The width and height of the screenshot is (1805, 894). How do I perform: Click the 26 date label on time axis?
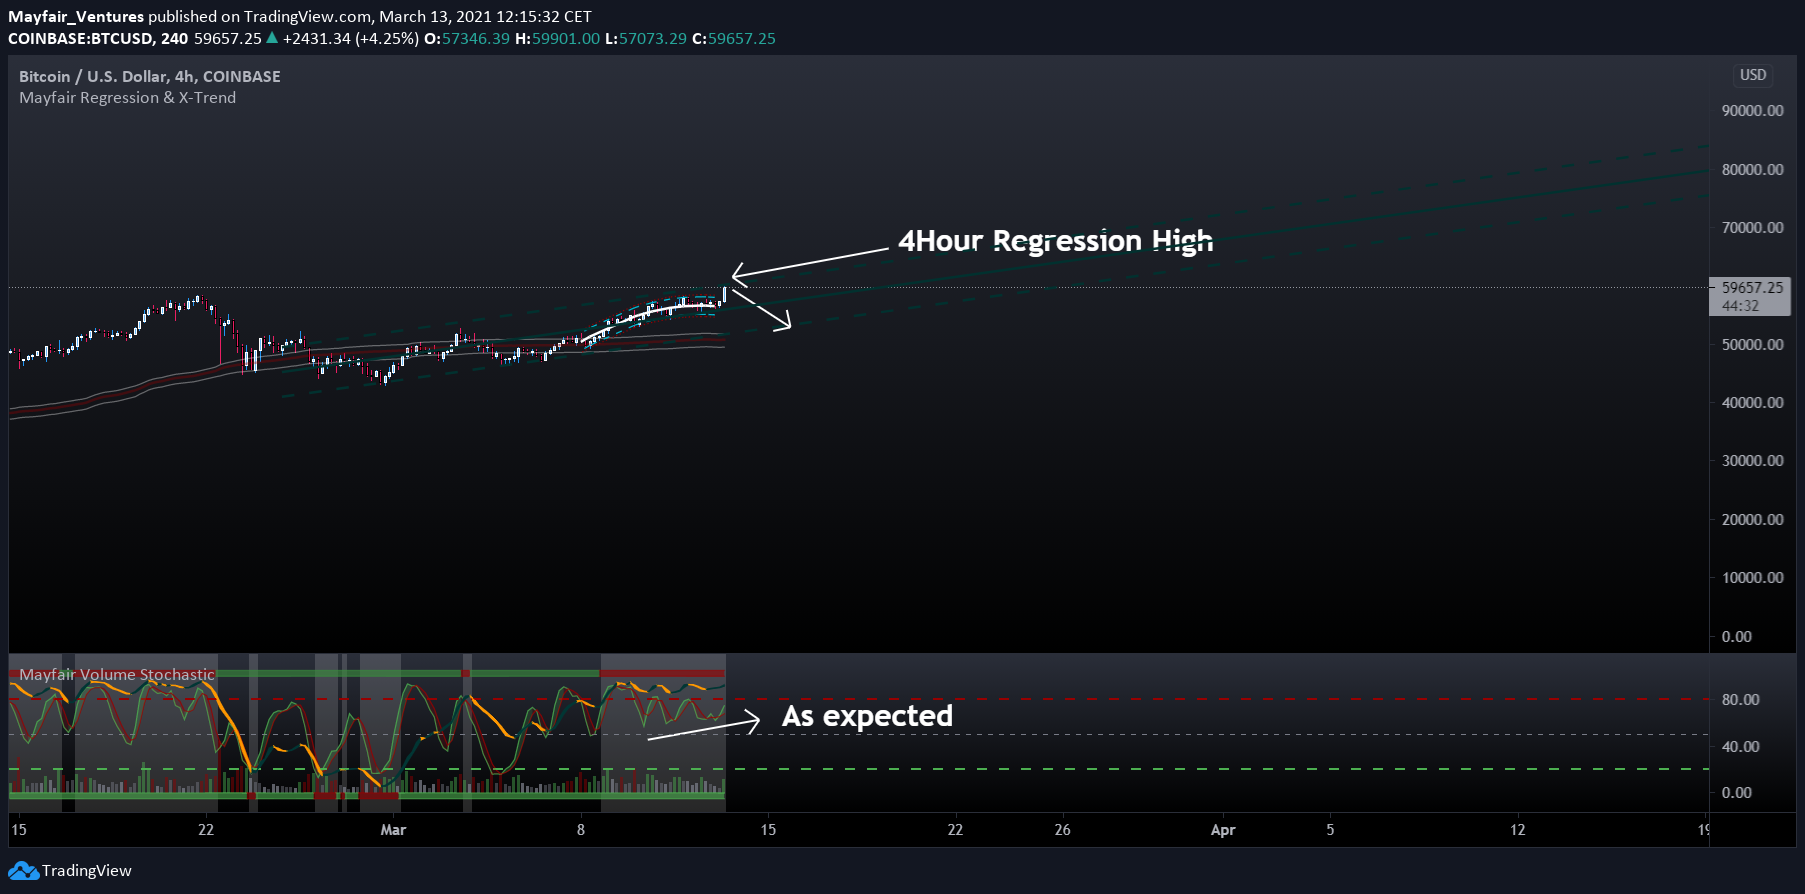pyautogui.click(x=1062, y=830)
